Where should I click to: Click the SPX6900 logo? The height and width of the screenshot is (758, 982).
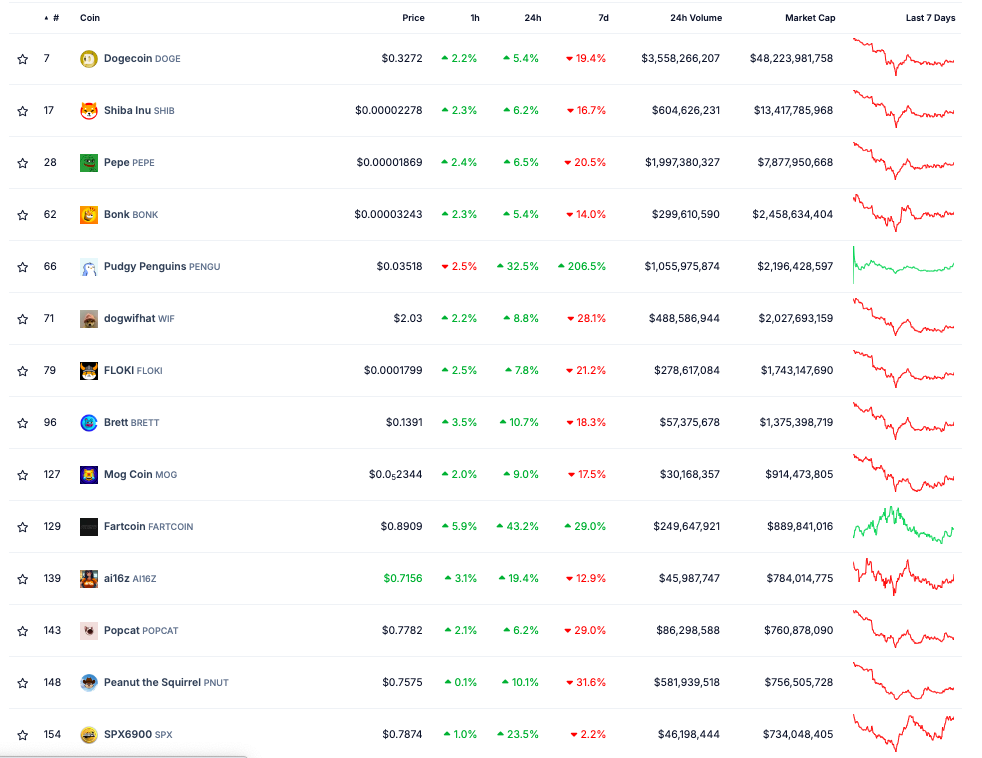[89, 735]
